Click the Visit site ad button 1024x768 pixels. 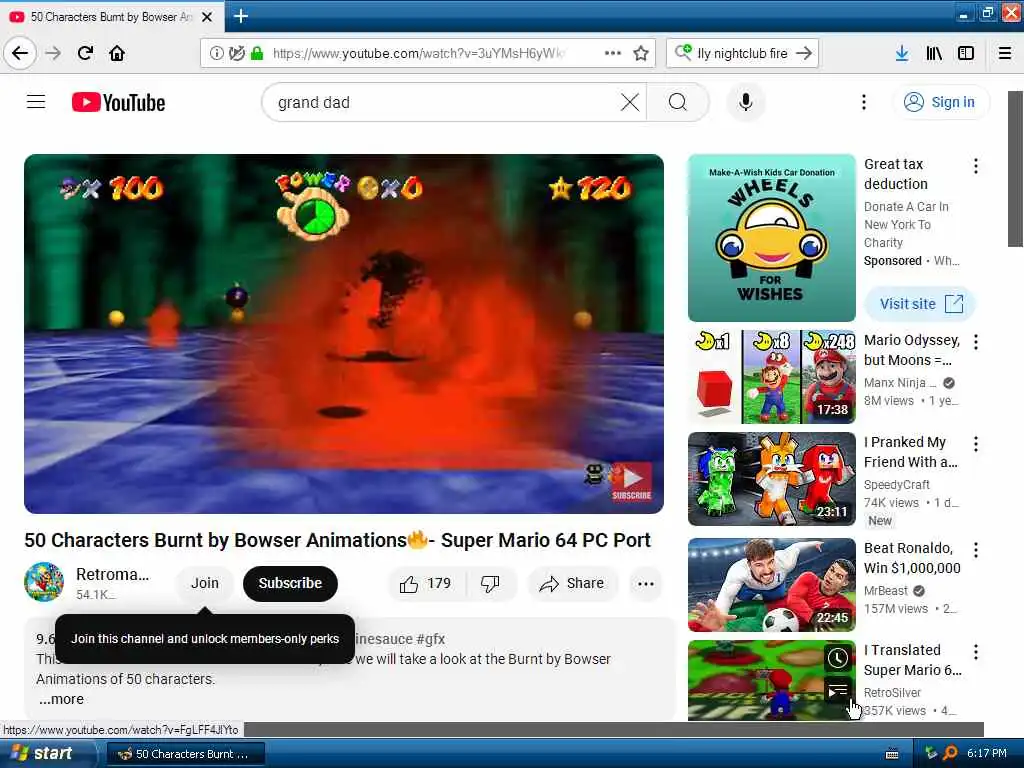pyautogui.click(x=920, y=304)
